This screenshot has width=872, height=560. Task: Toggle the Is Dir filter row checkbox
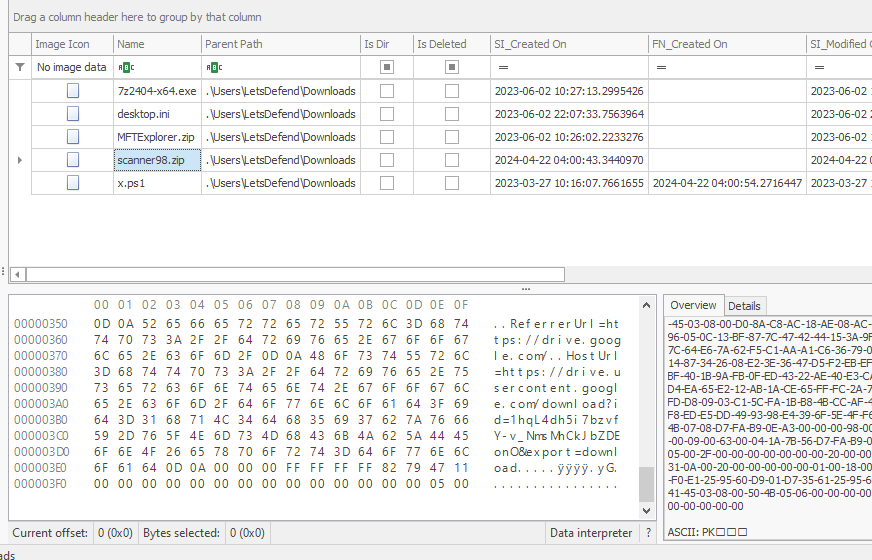tap(387, 67)
